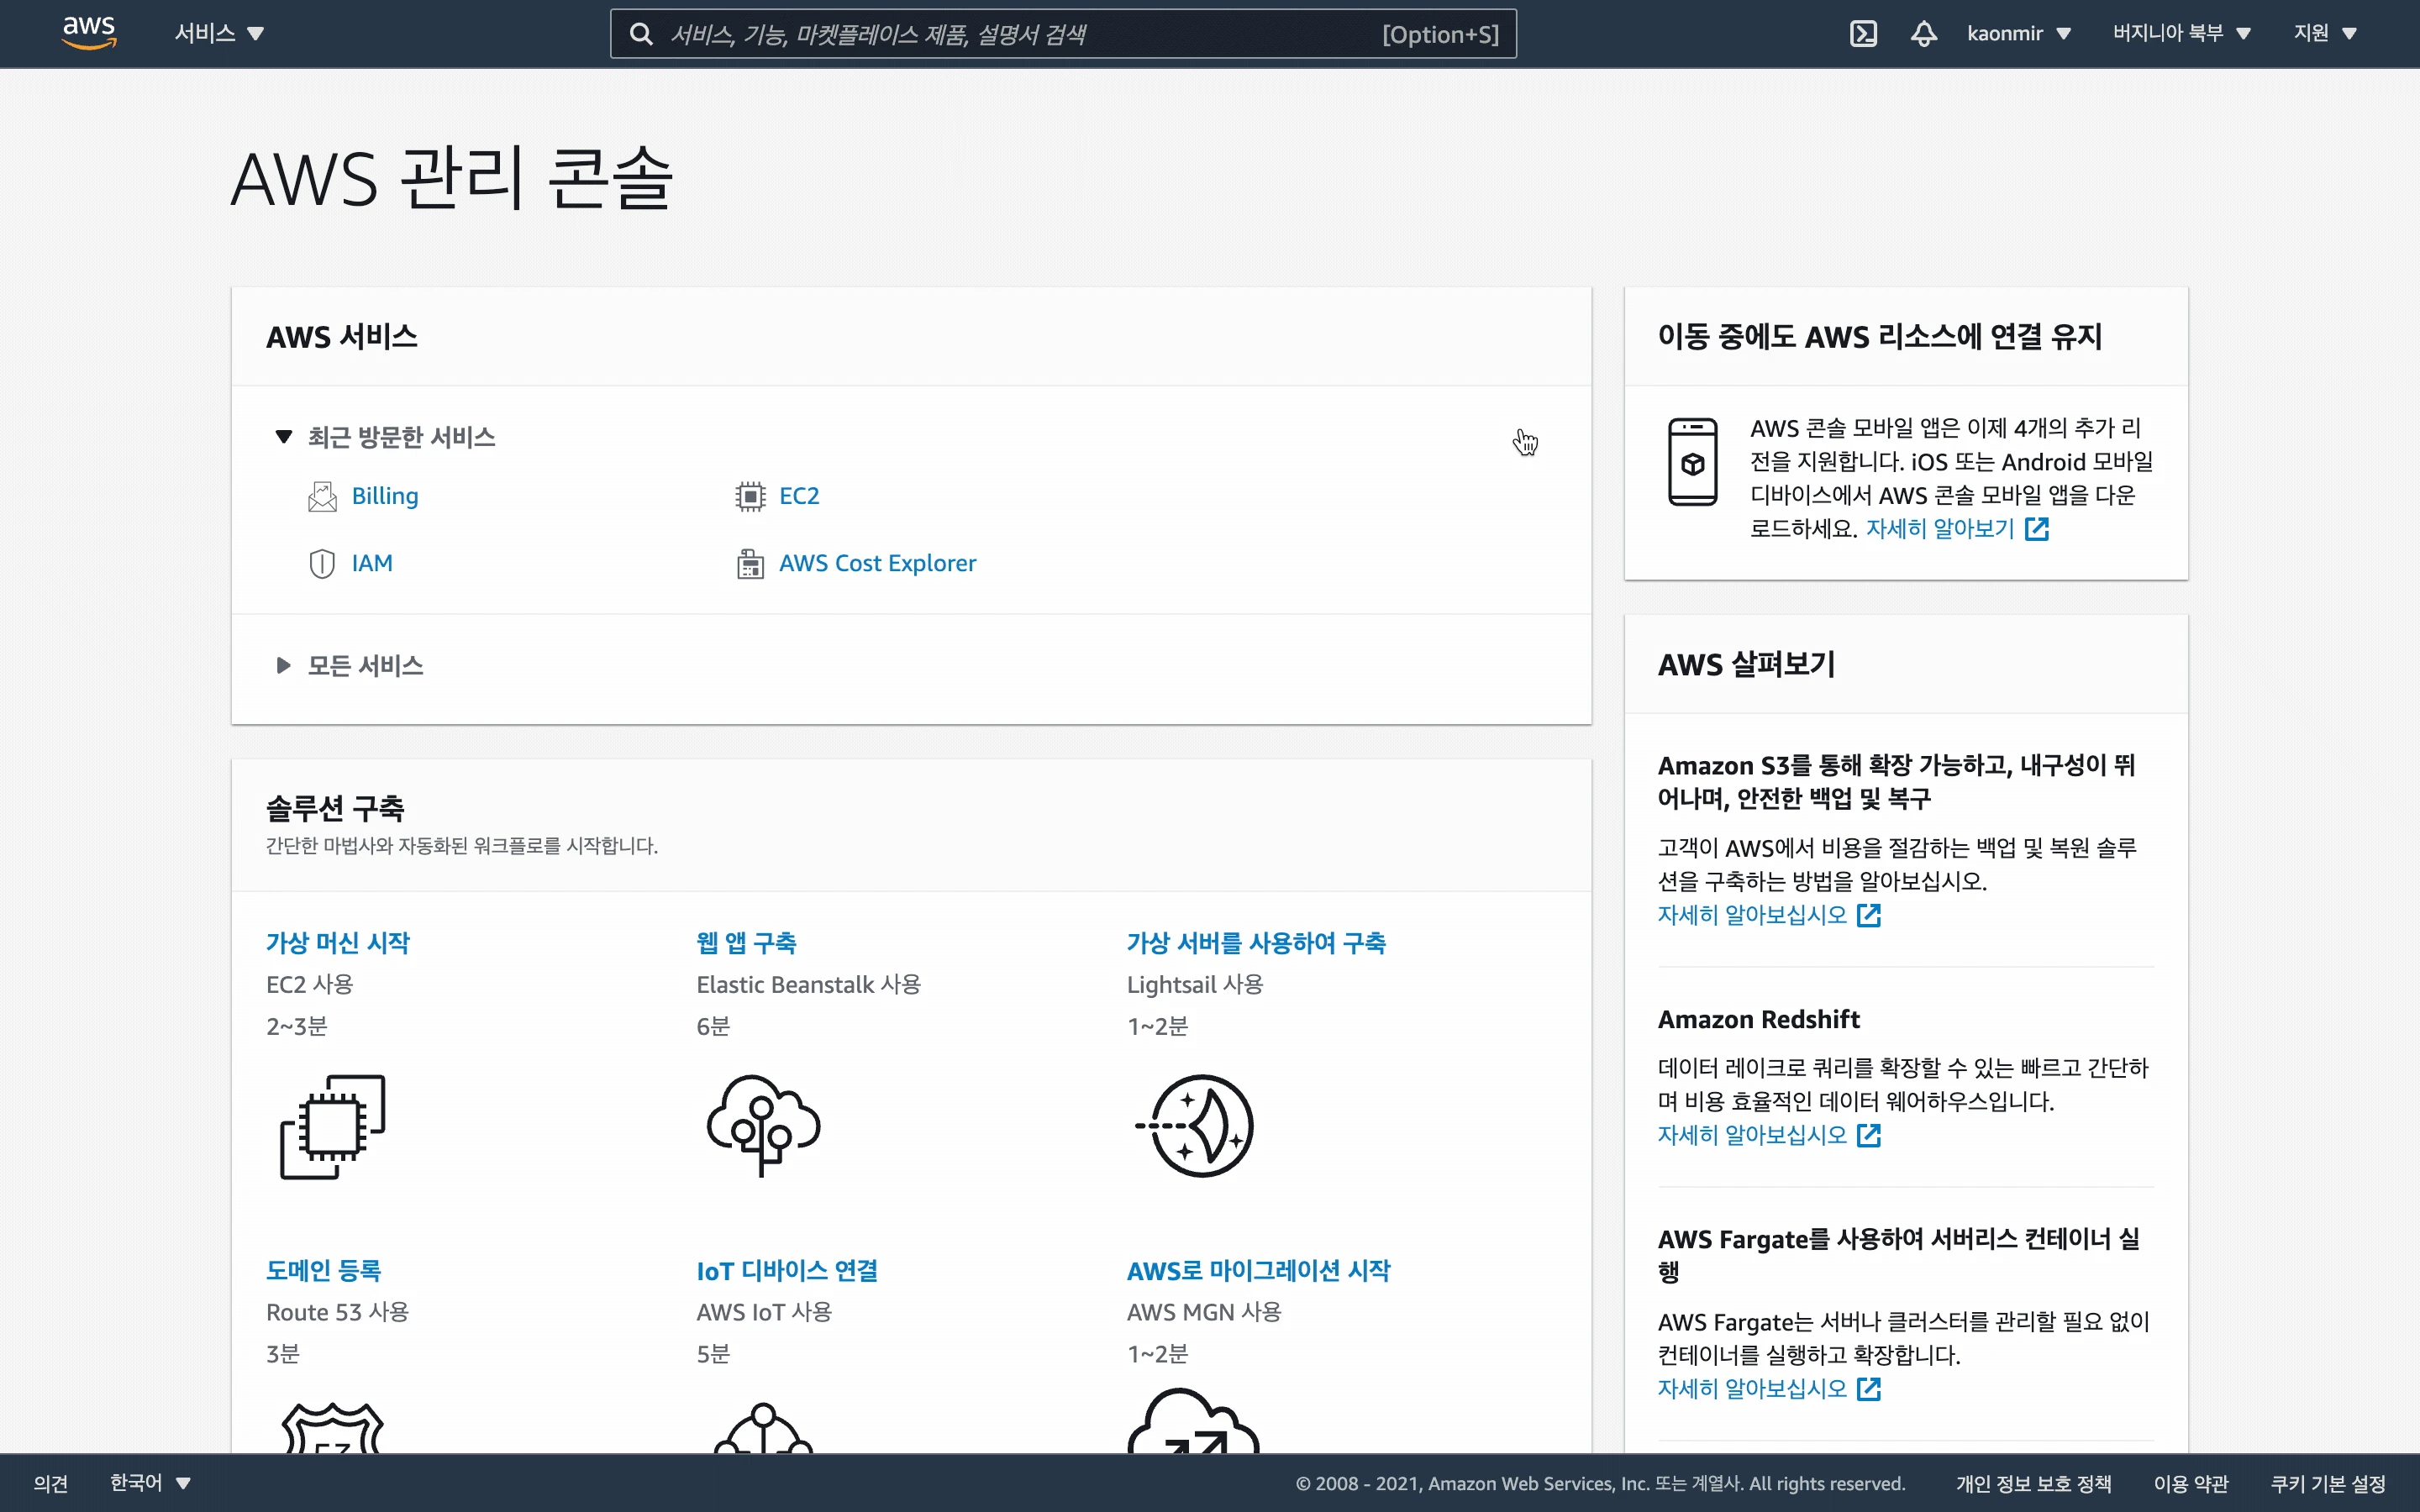Click 자세히 알아보십시오 under AWS Fargate
This screenshot has height=1512, width=2420.
[1752, 1389]
